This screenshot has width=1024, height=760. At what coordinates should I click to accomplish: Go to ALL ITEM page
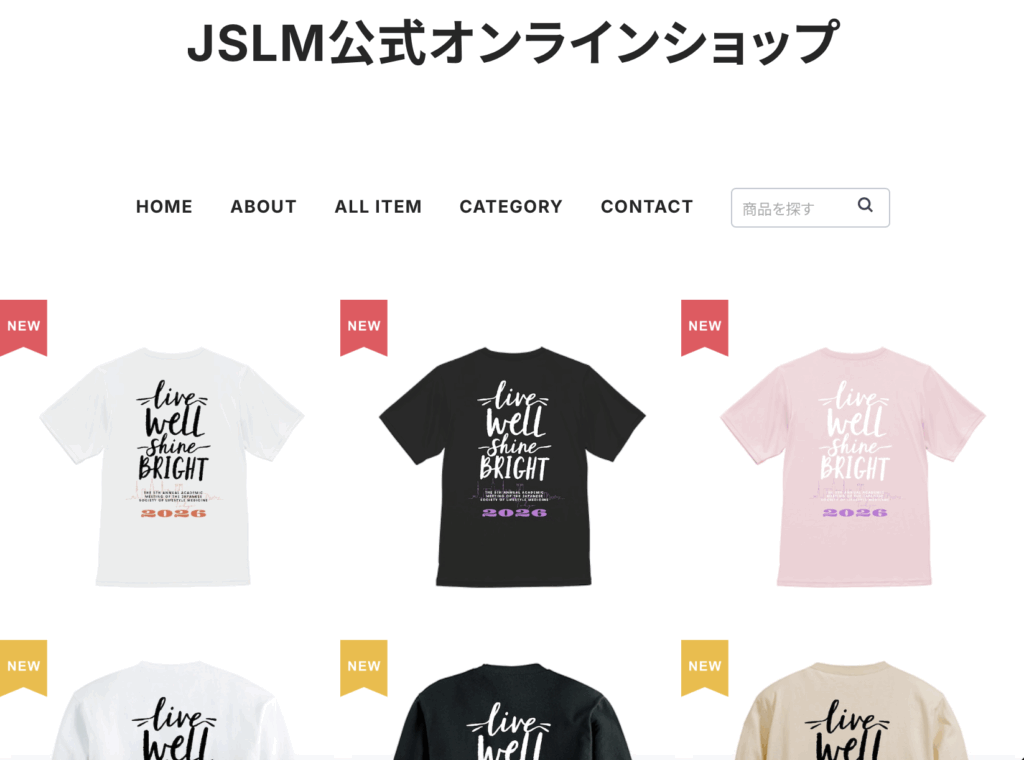378,207
